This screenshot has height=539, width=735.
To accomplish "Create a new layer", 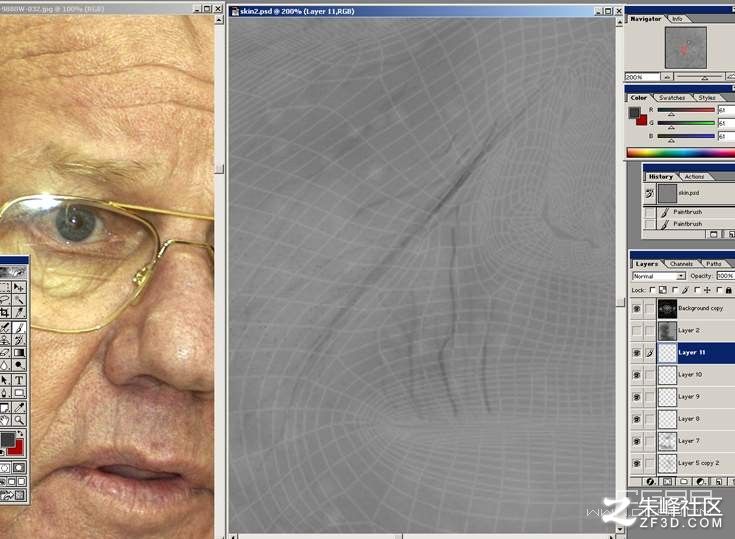I will pos(718,481).
